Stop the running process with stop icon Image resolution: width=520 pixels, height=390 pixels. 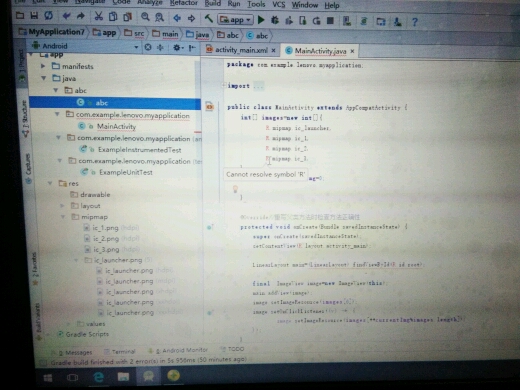pyautogui.click(x=330, y=21)
